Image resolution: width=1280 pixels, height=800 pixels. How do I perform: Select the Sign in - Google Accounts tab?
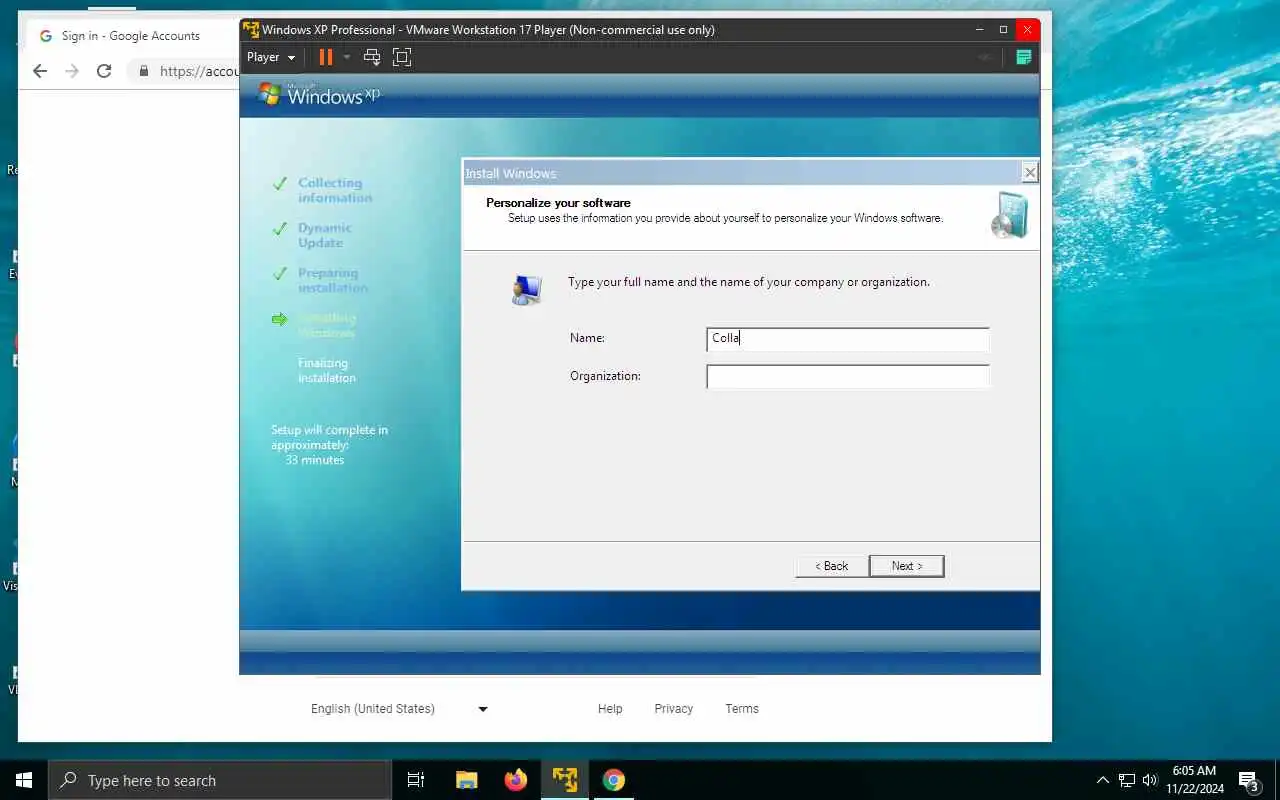pos(130,36)
